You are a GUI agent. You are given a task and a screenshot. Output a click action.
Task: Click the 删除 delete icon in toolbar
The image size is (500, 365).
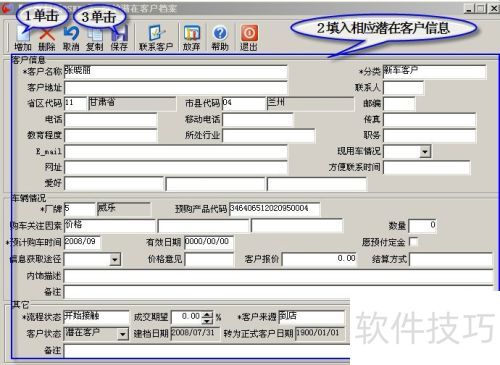click(47, 35)
